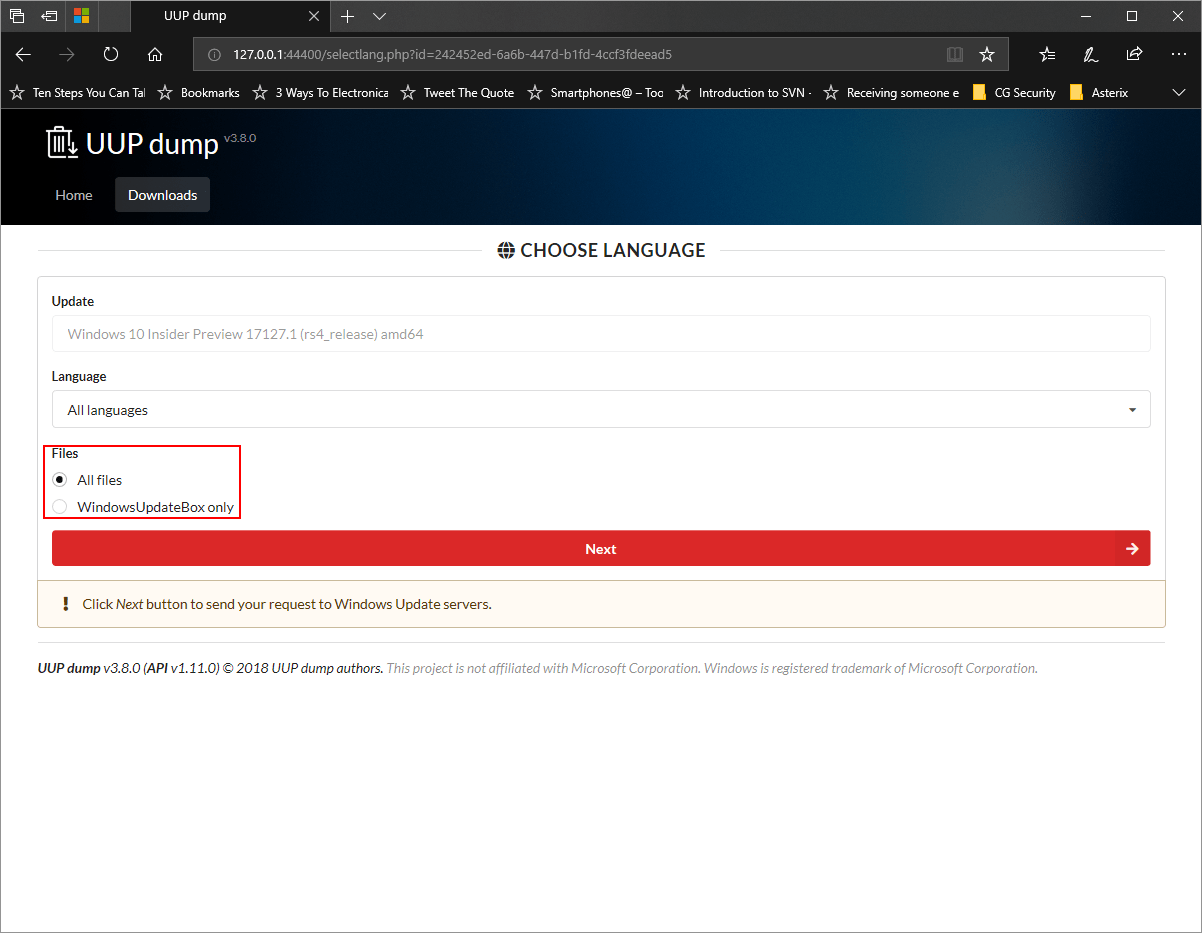Screen dimensions: 1202x933
Task: Select the All files radio button
Action: [60, 480]
